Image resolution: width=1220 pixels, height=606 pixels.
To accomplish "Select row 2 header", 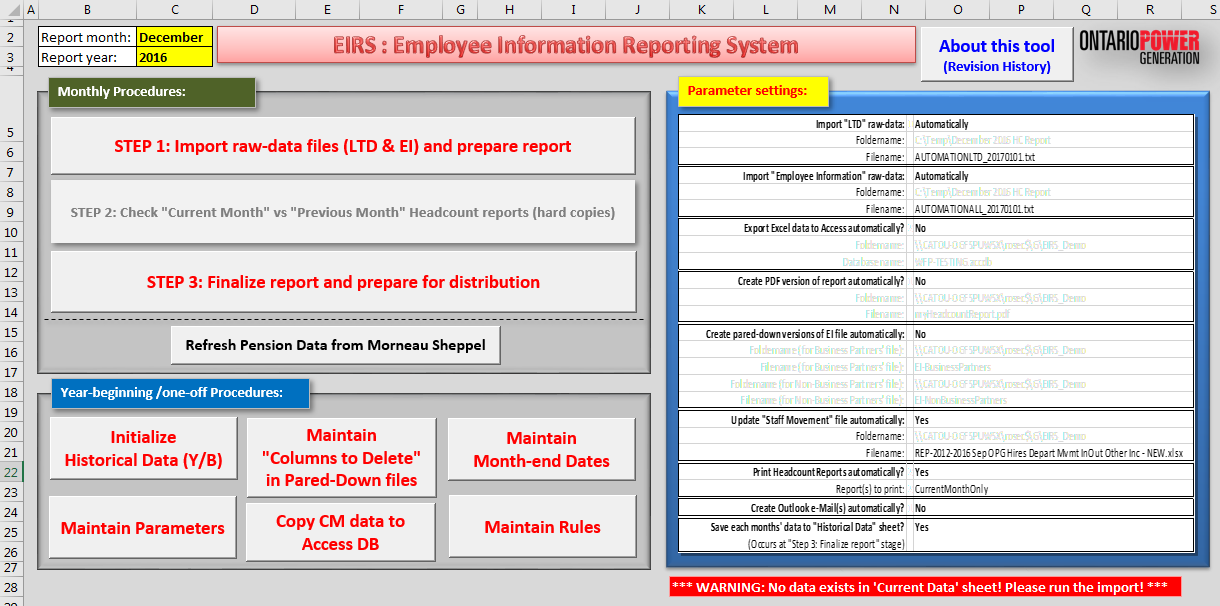I will click(x=10, y=37).
